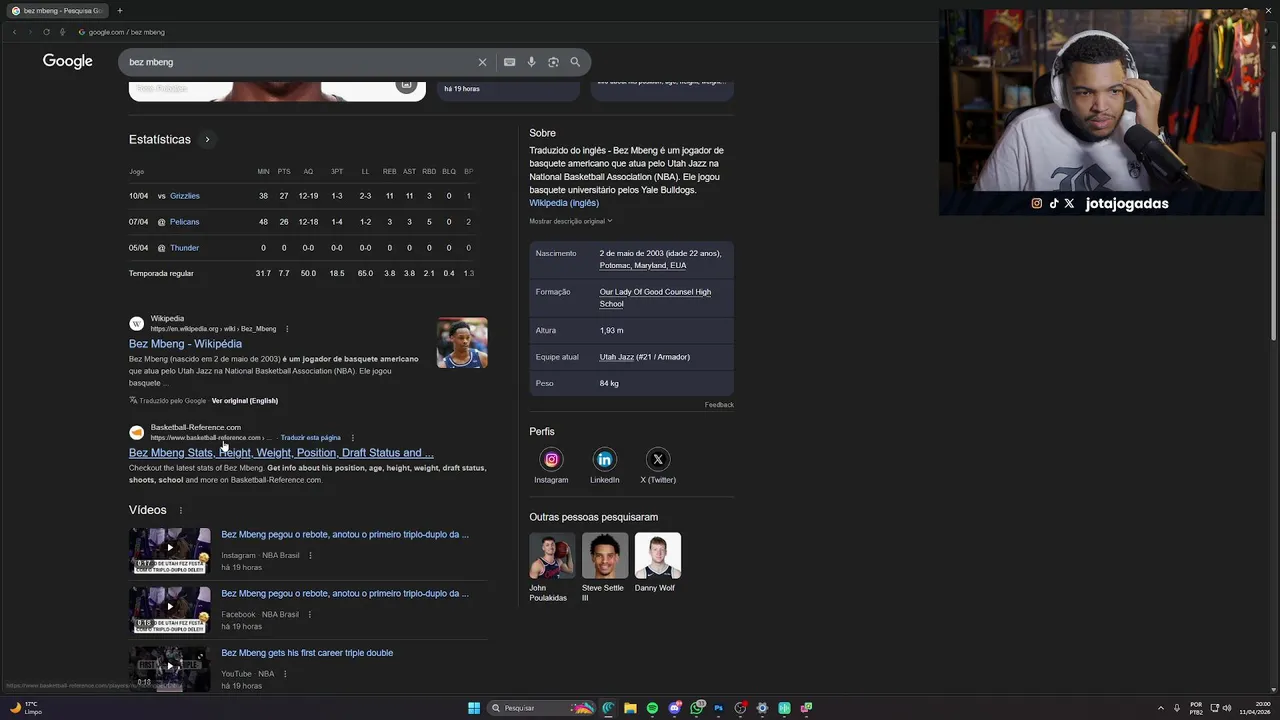Click the Windows taskbar Pesquisar search box
Screen dimensions: 1280x720
click(x=540, y=708)
